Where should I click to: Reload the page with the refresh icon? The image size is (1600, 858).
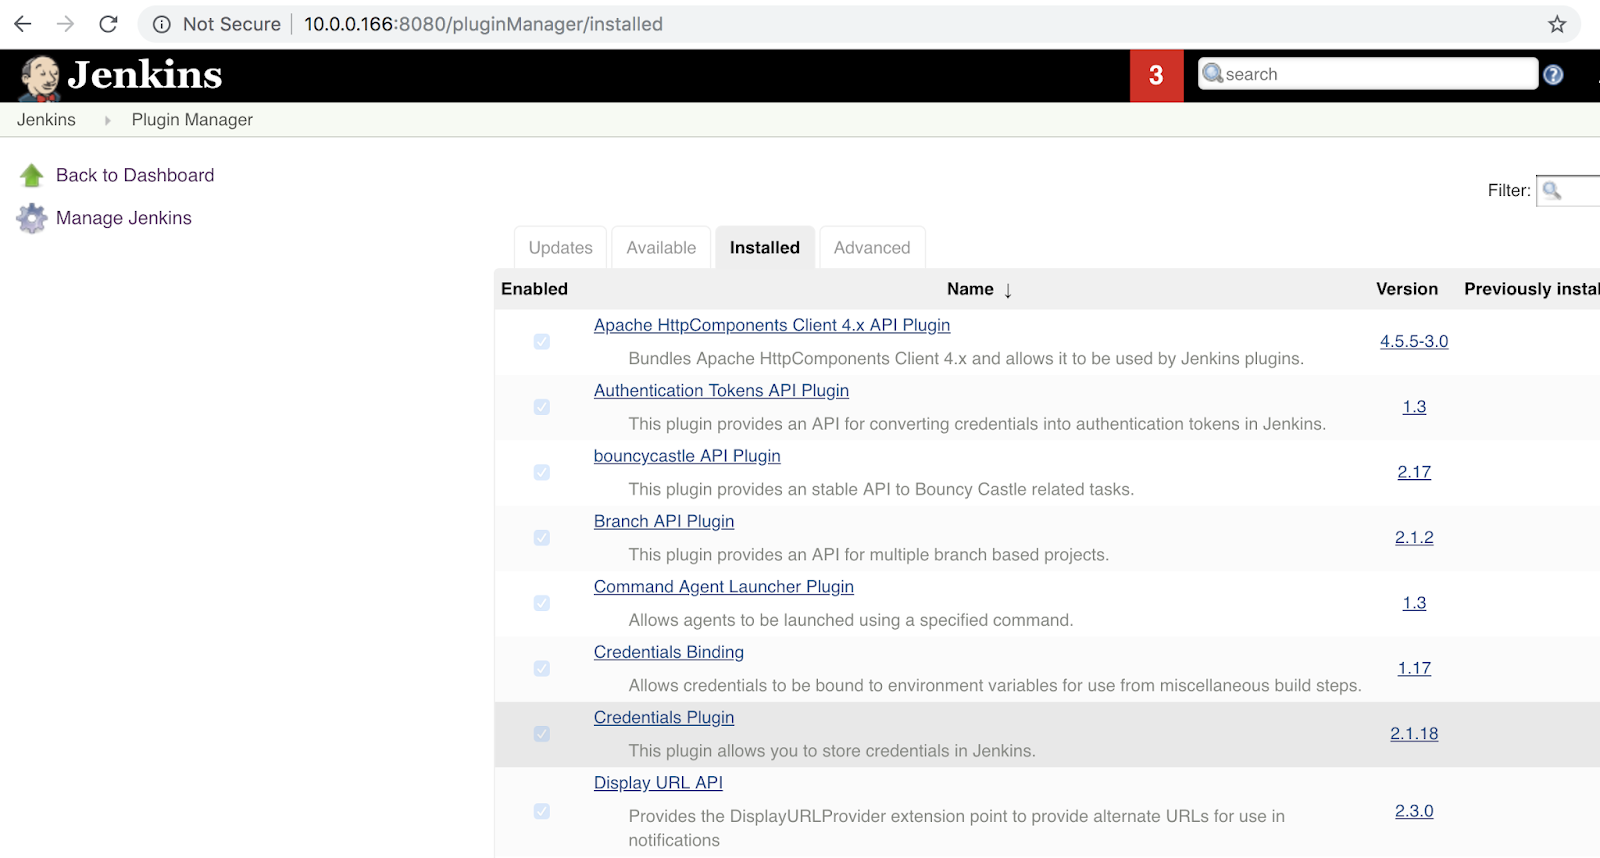pyautogui.click(x=109, y=24)
